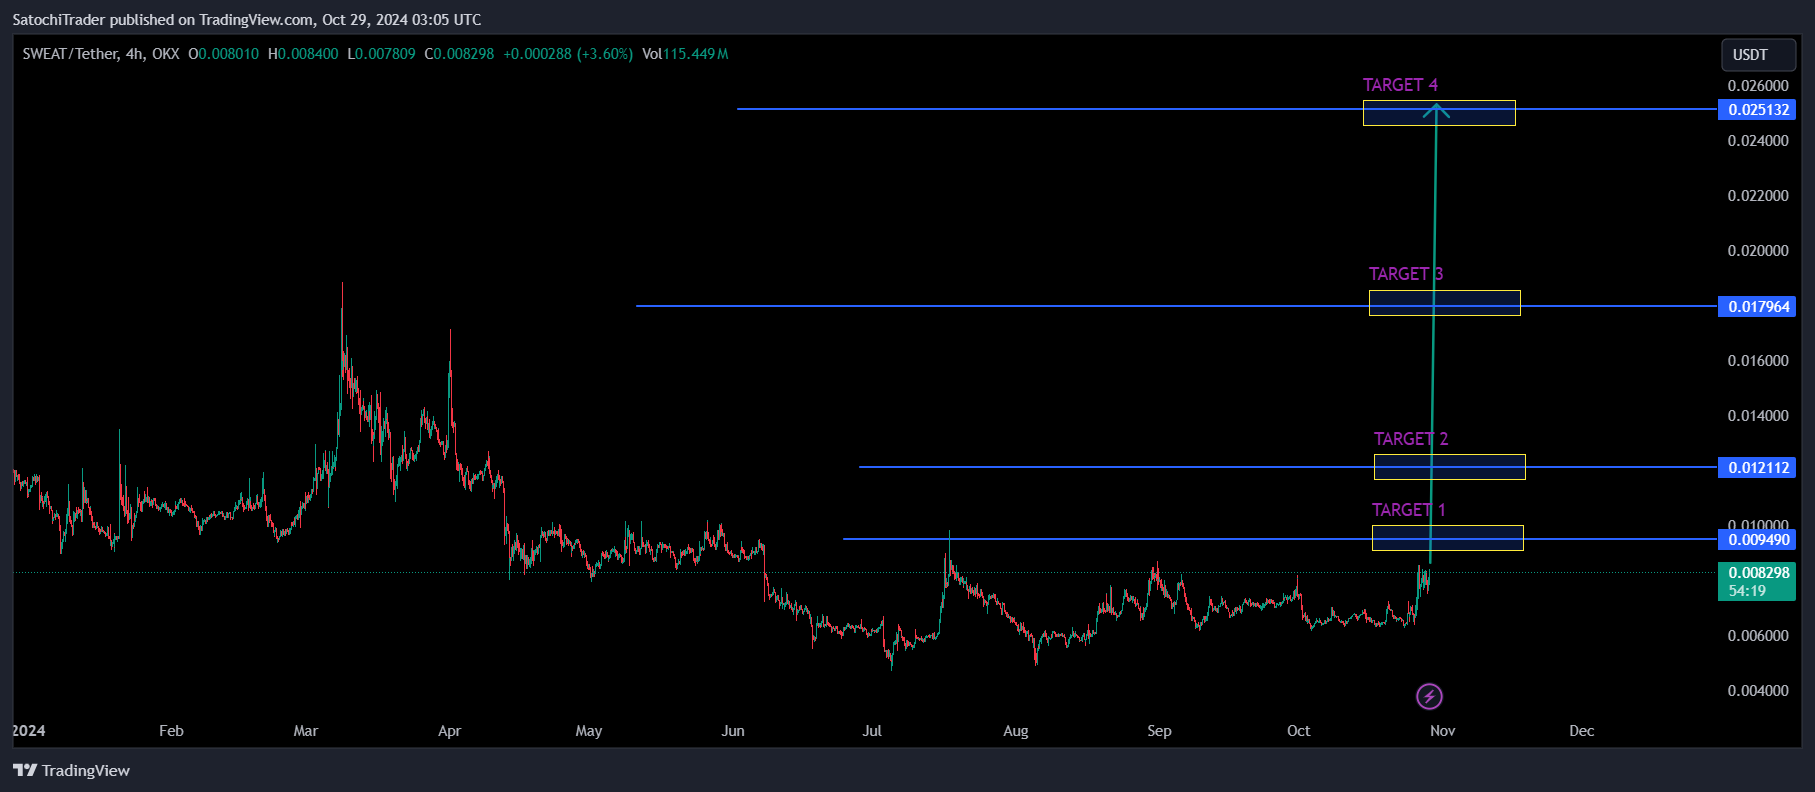1815x792 pixels.
Task: Click the 0.012112 price label
Action: tap(1757, 468)
